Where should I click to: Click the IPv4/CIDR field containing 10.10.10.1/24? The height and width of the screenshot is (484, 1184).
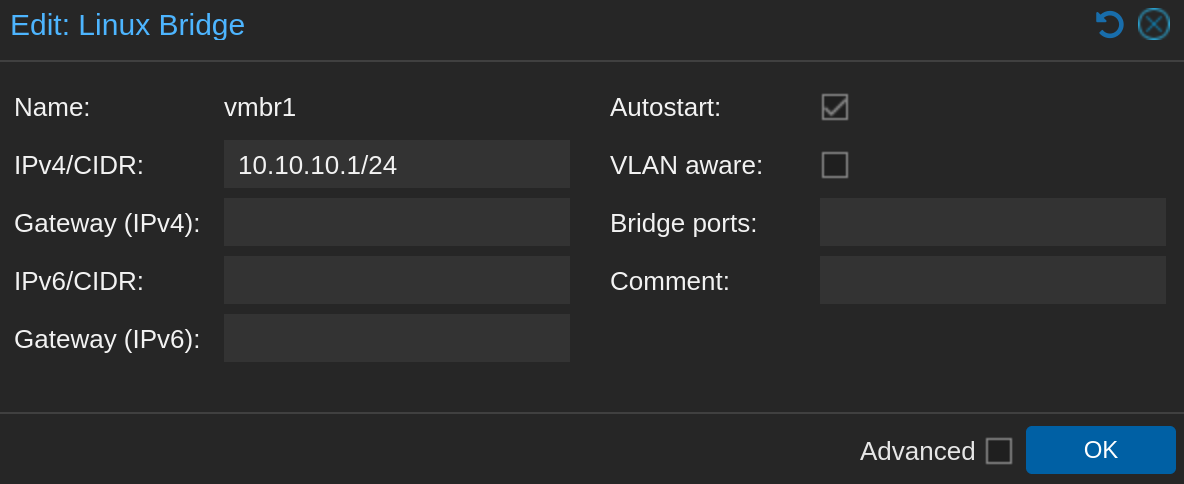click(396, 164)
